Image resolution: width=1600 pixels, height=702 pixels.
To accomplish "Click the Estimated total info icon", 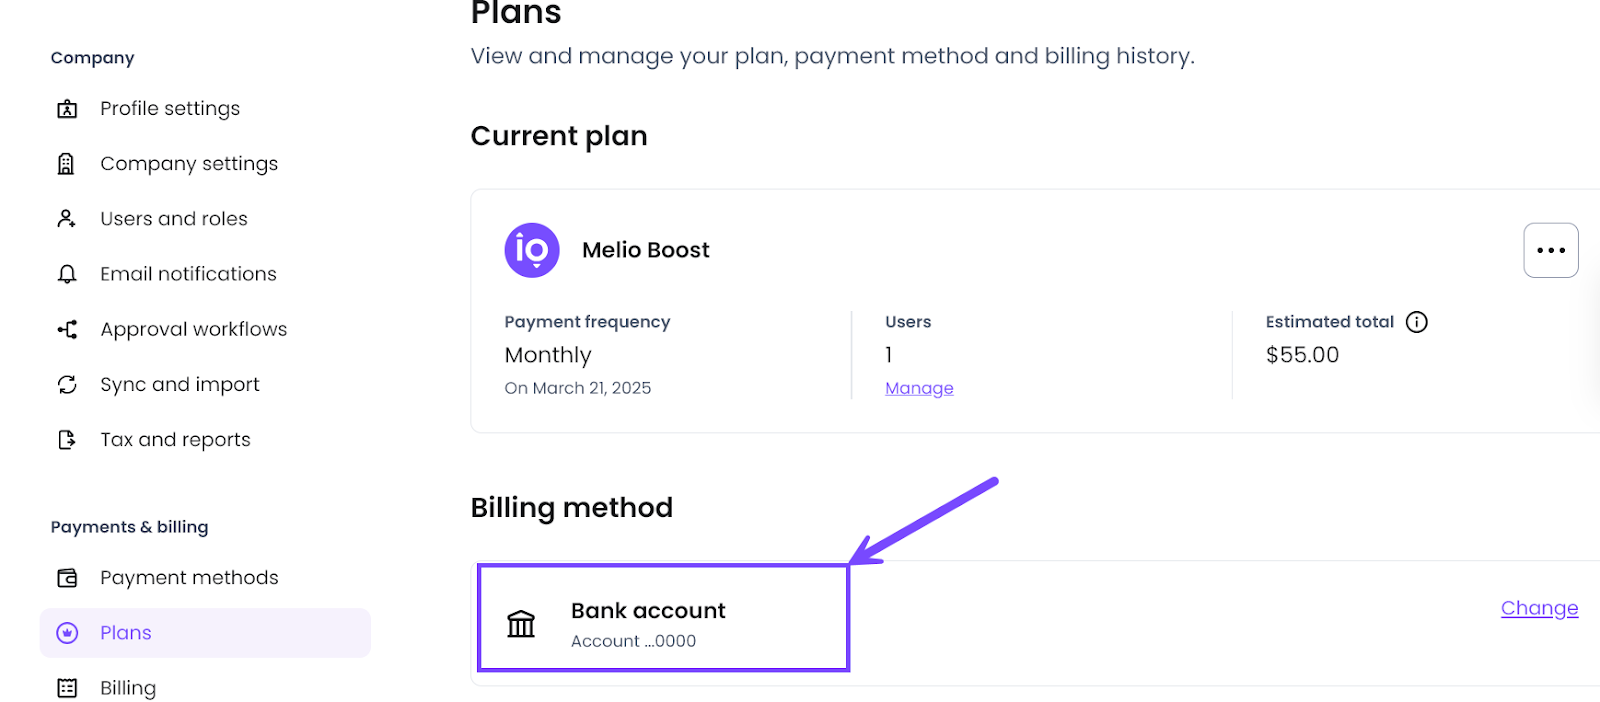I will click(1416, 322).
